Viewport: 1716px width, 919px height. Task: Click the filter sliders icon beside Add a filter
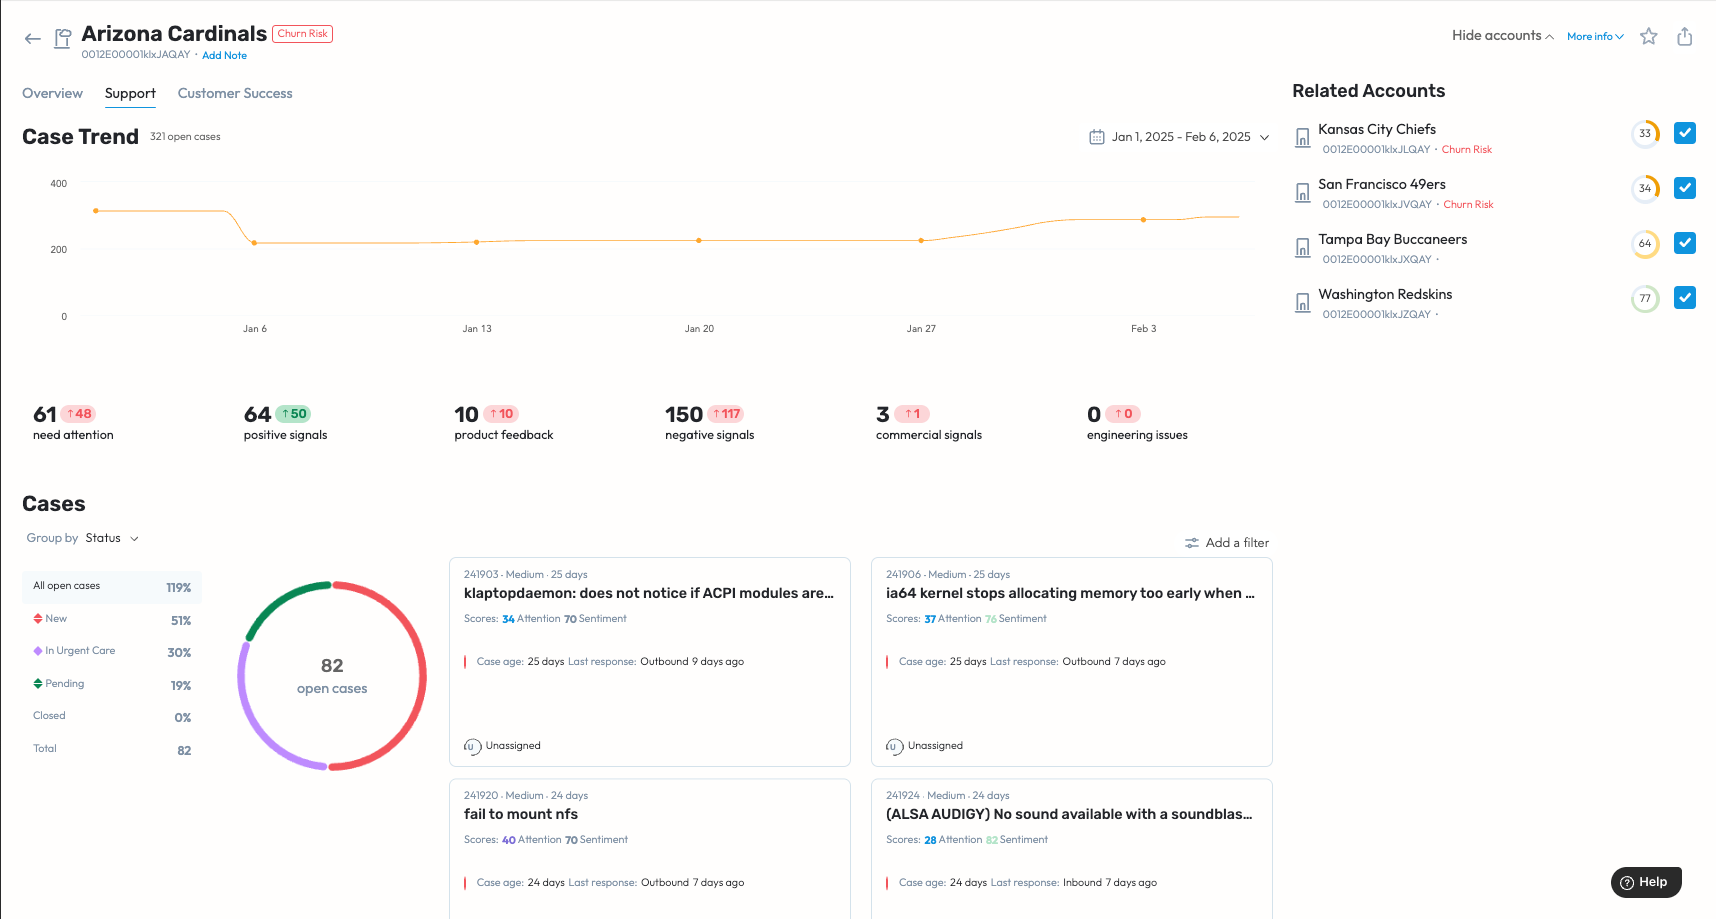[x=1192, y=543]
